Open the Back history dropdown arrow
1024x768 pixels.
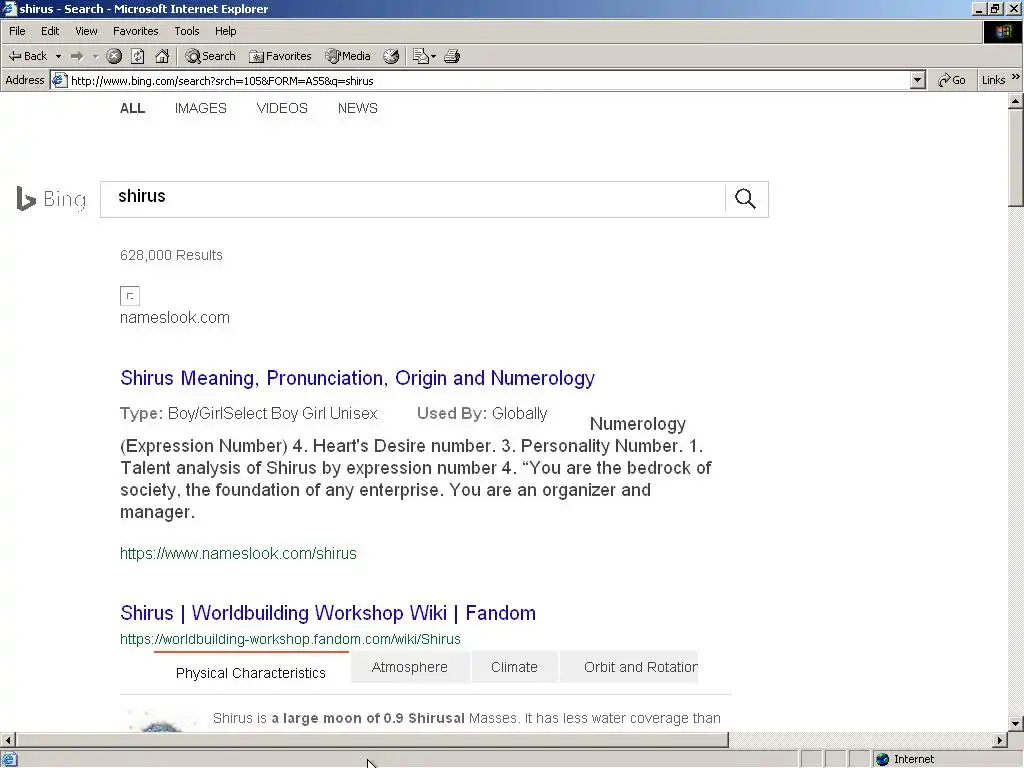pyautogui.click(x=58, y=56)
